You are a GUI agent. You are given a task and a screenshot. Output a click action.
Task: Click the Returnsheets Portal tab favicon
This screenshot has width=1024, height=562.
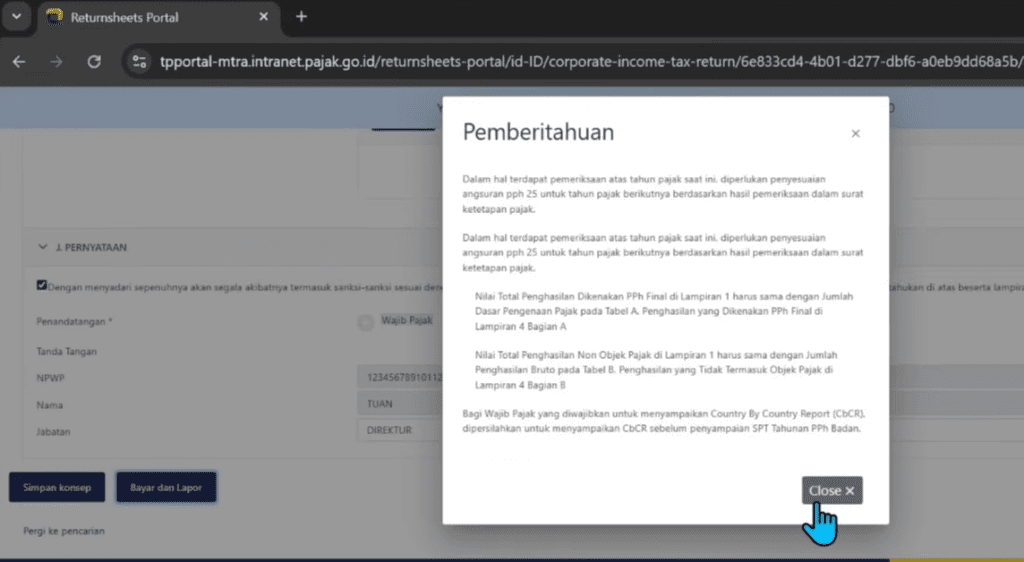click(x=54, y=18)
